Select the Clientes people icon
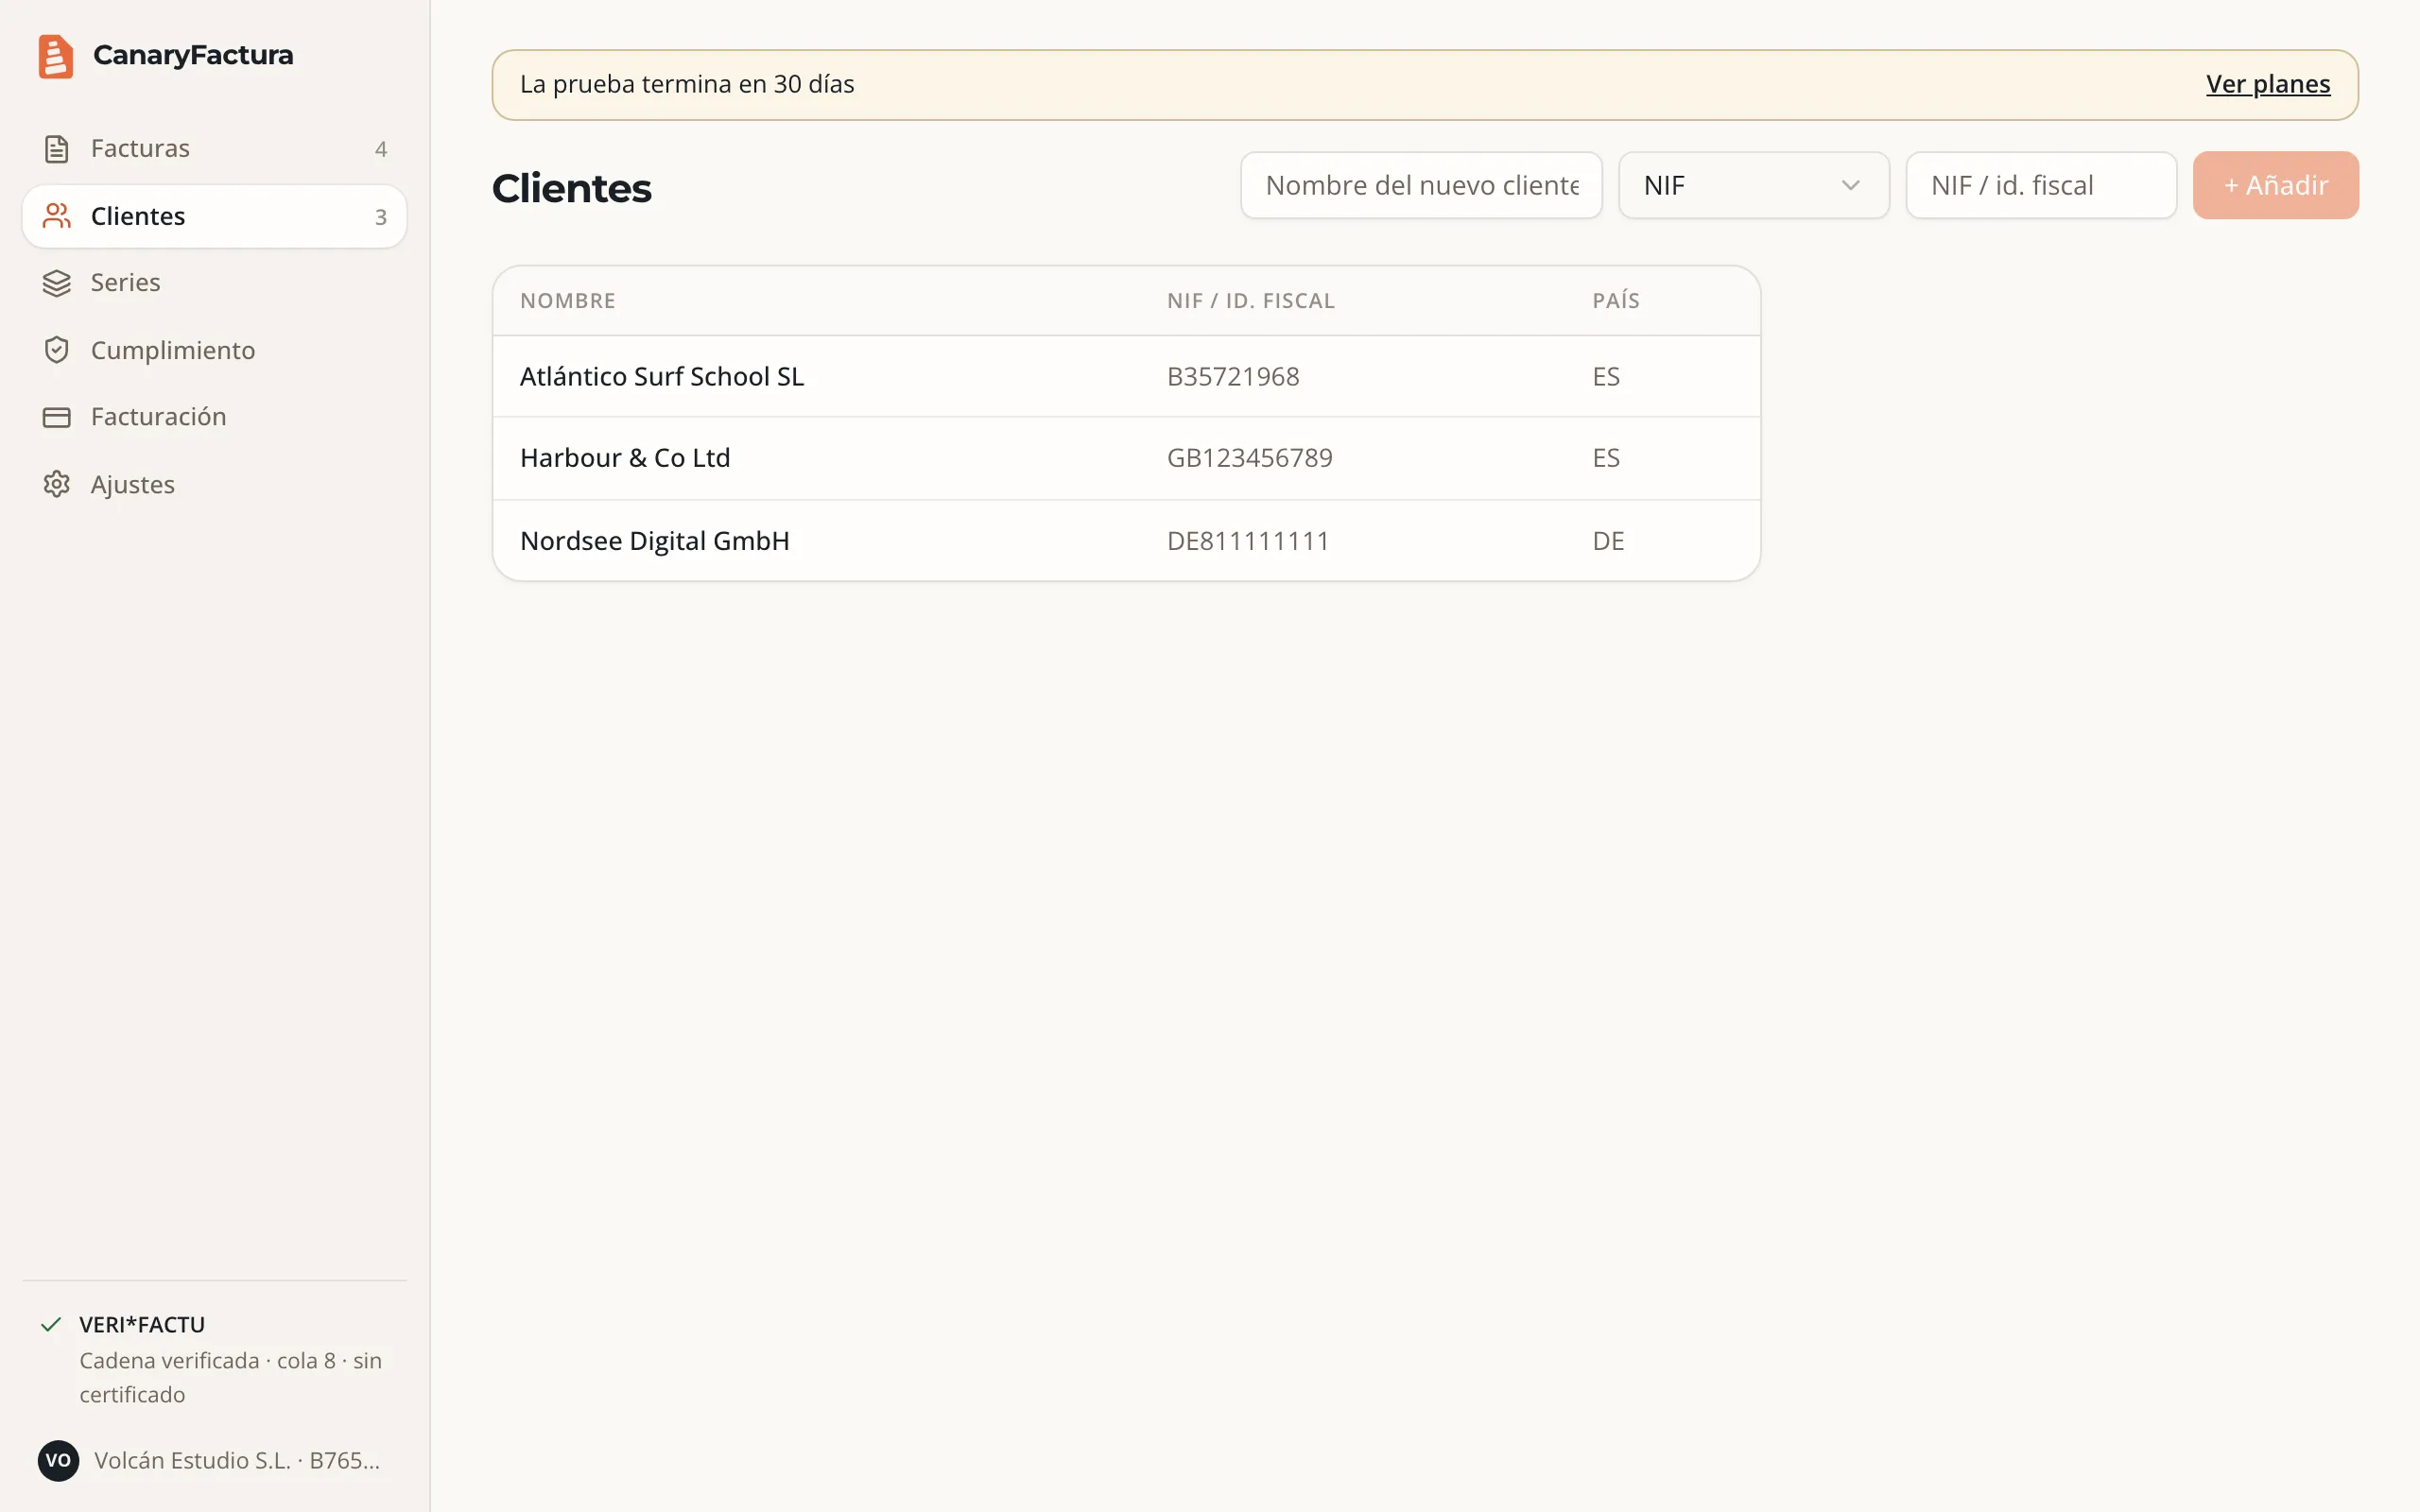 [x=57, y=216]
